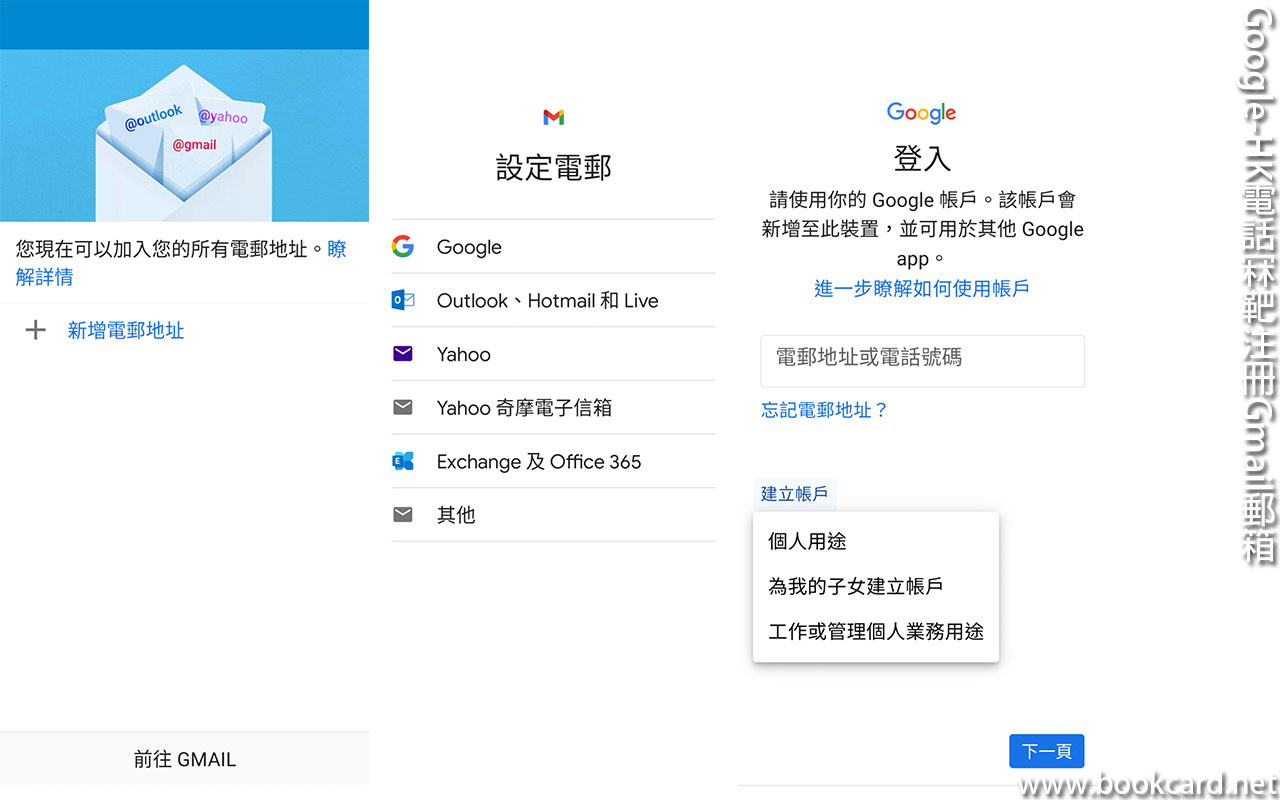Select the Outlook、Hotmail 和 Live option
Viewport: 1280px width, 800px height.
[x=547, y=301]
